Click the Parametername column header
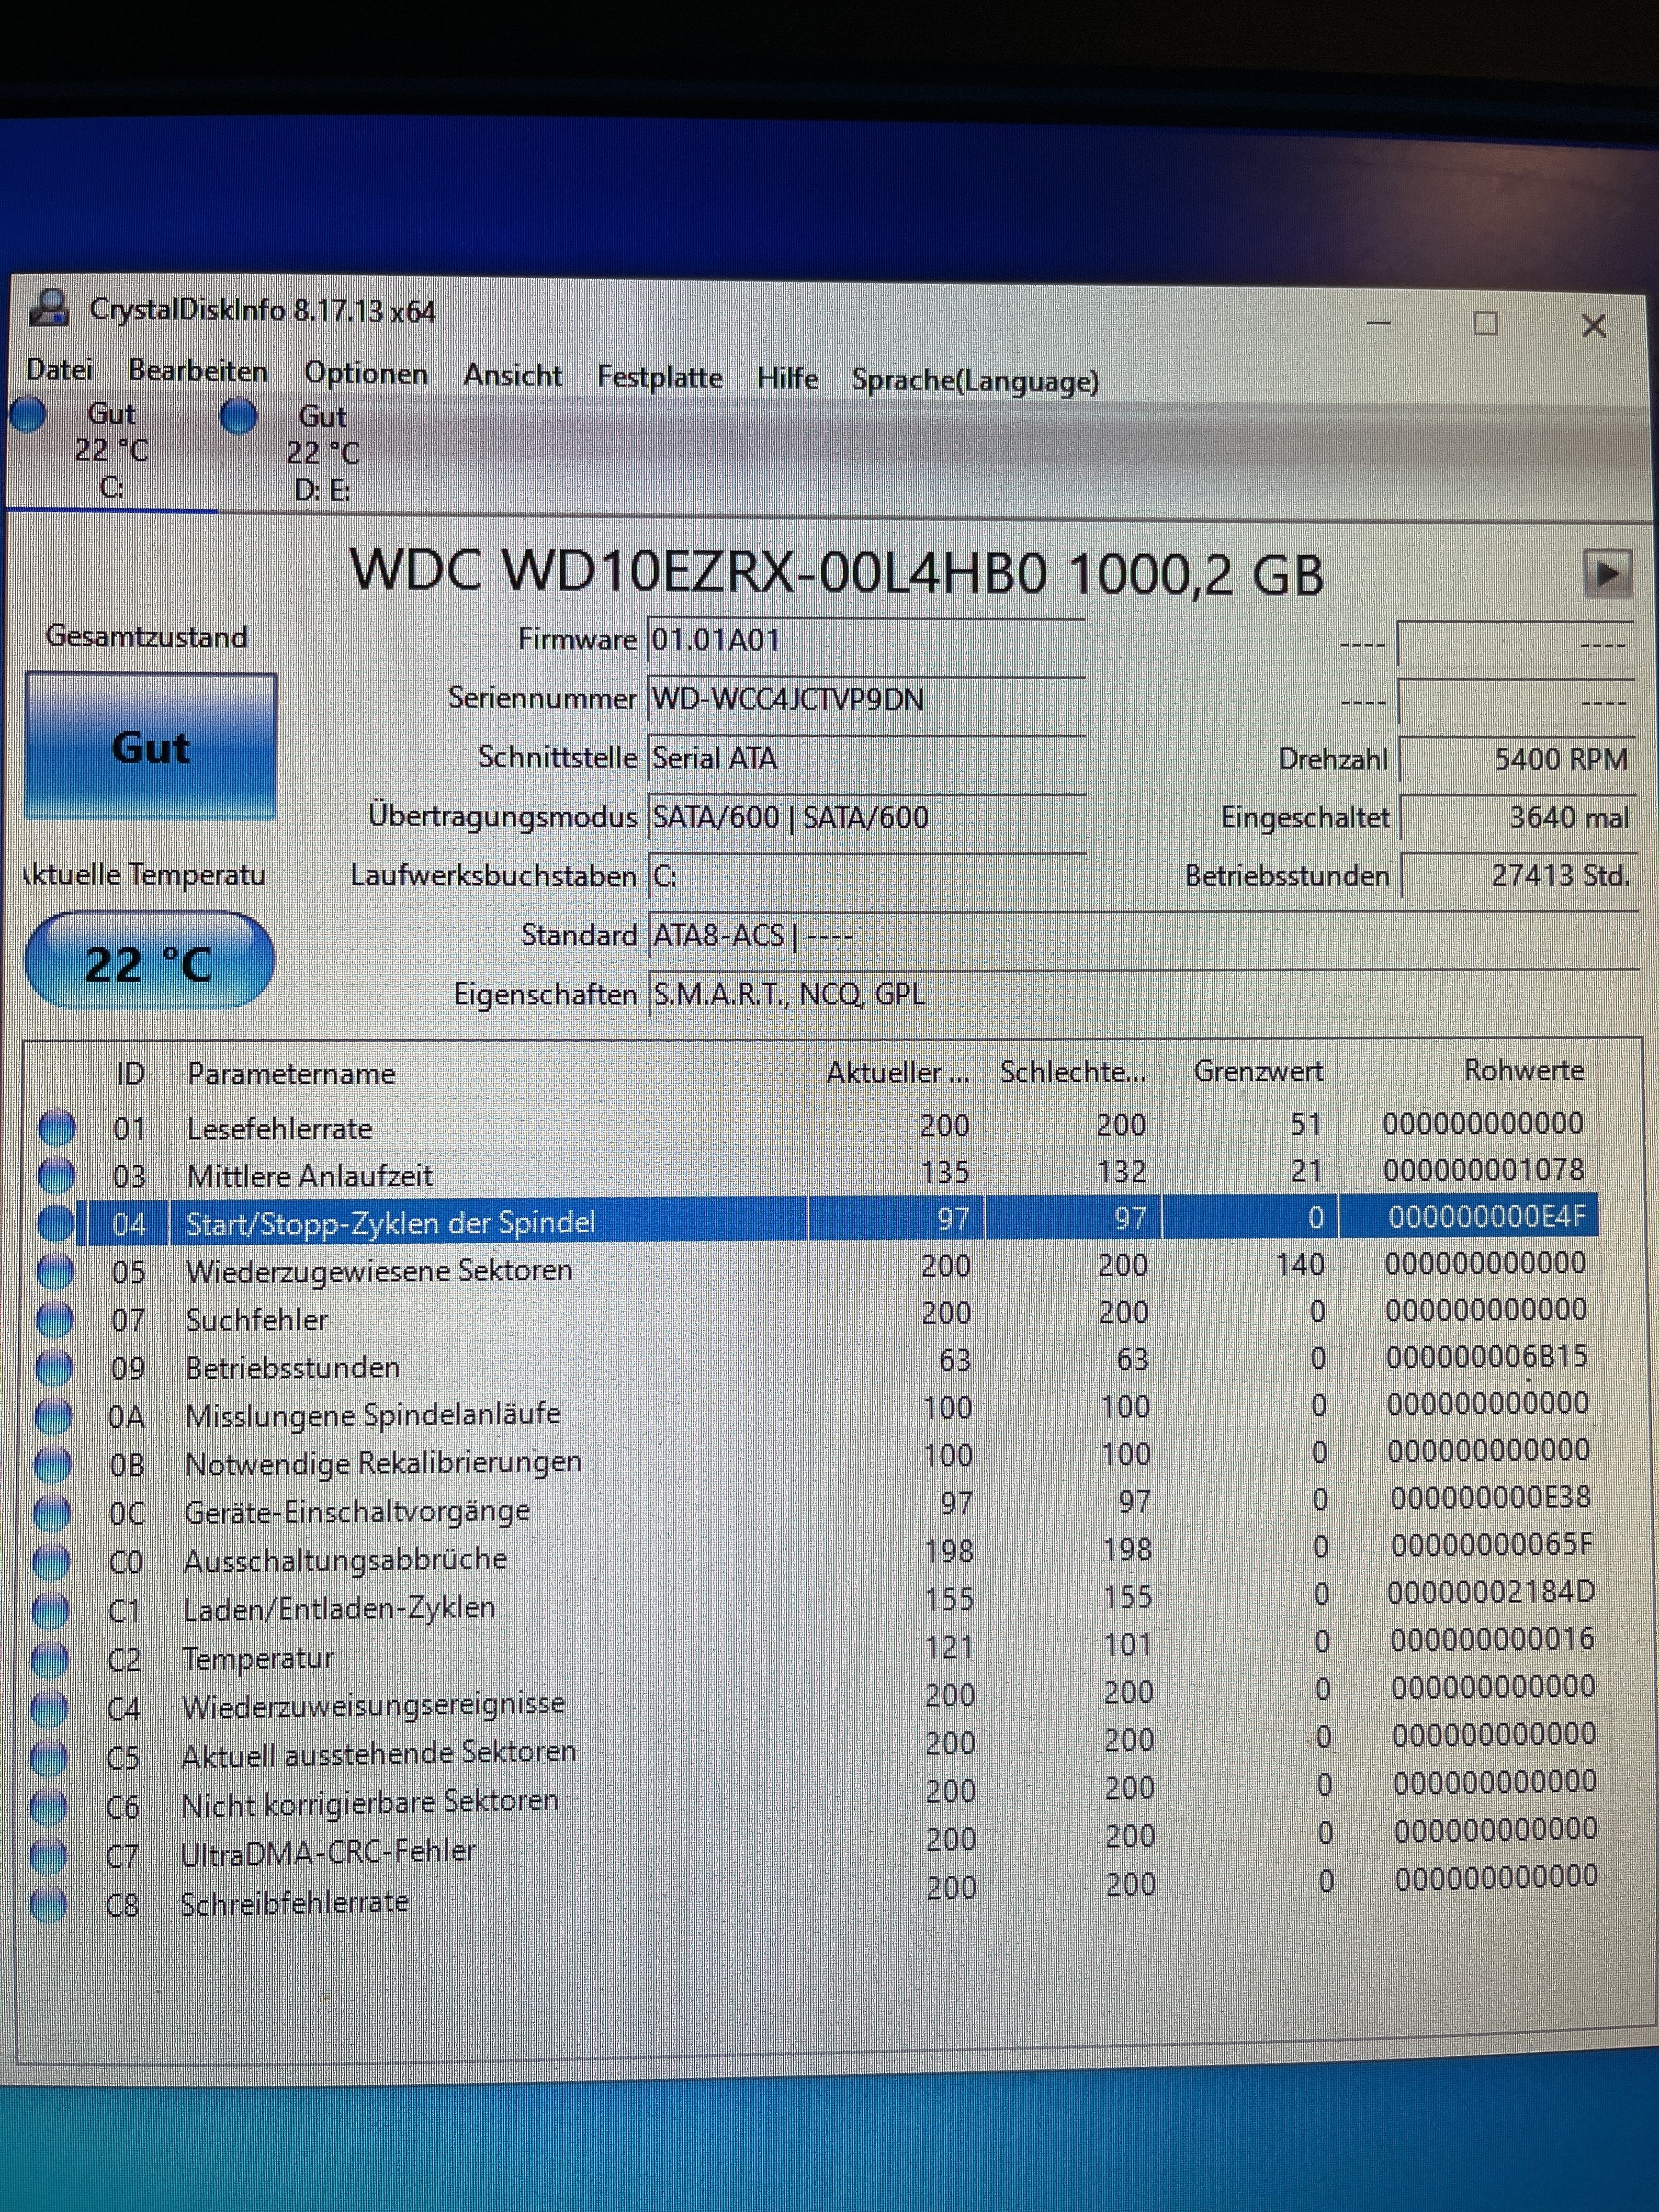The image size is (1659, 2212). (291, 1074)
